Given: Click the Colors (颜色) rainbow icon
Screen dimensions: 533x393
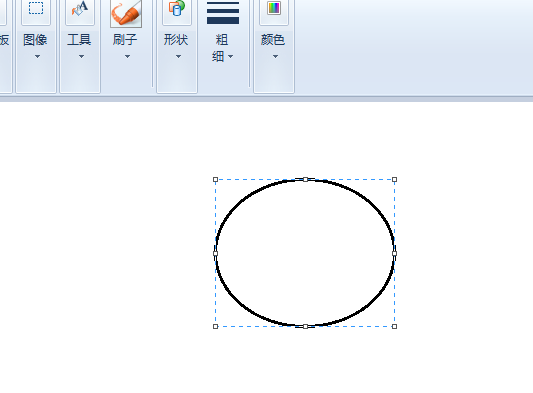Looking at the screenshot, I should pyautogui.click(x=274, y=8).
